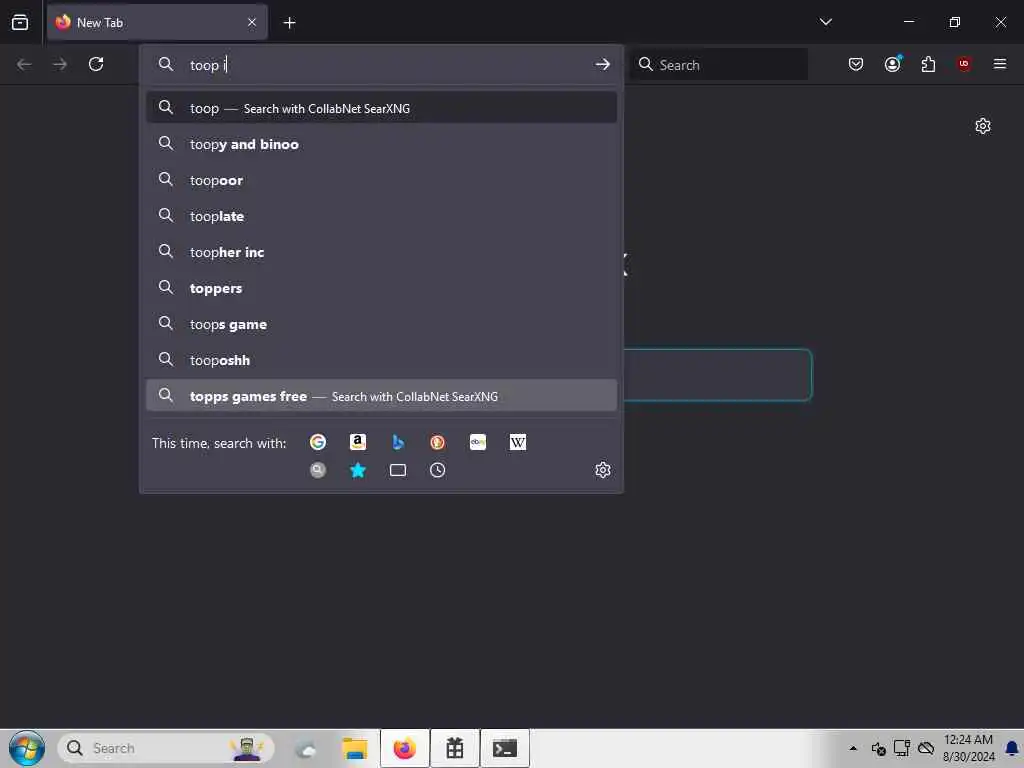Screen dimensions: 1024x768
Task: Select suggestion 'tooposhh'
Action: tap(381, 360)
